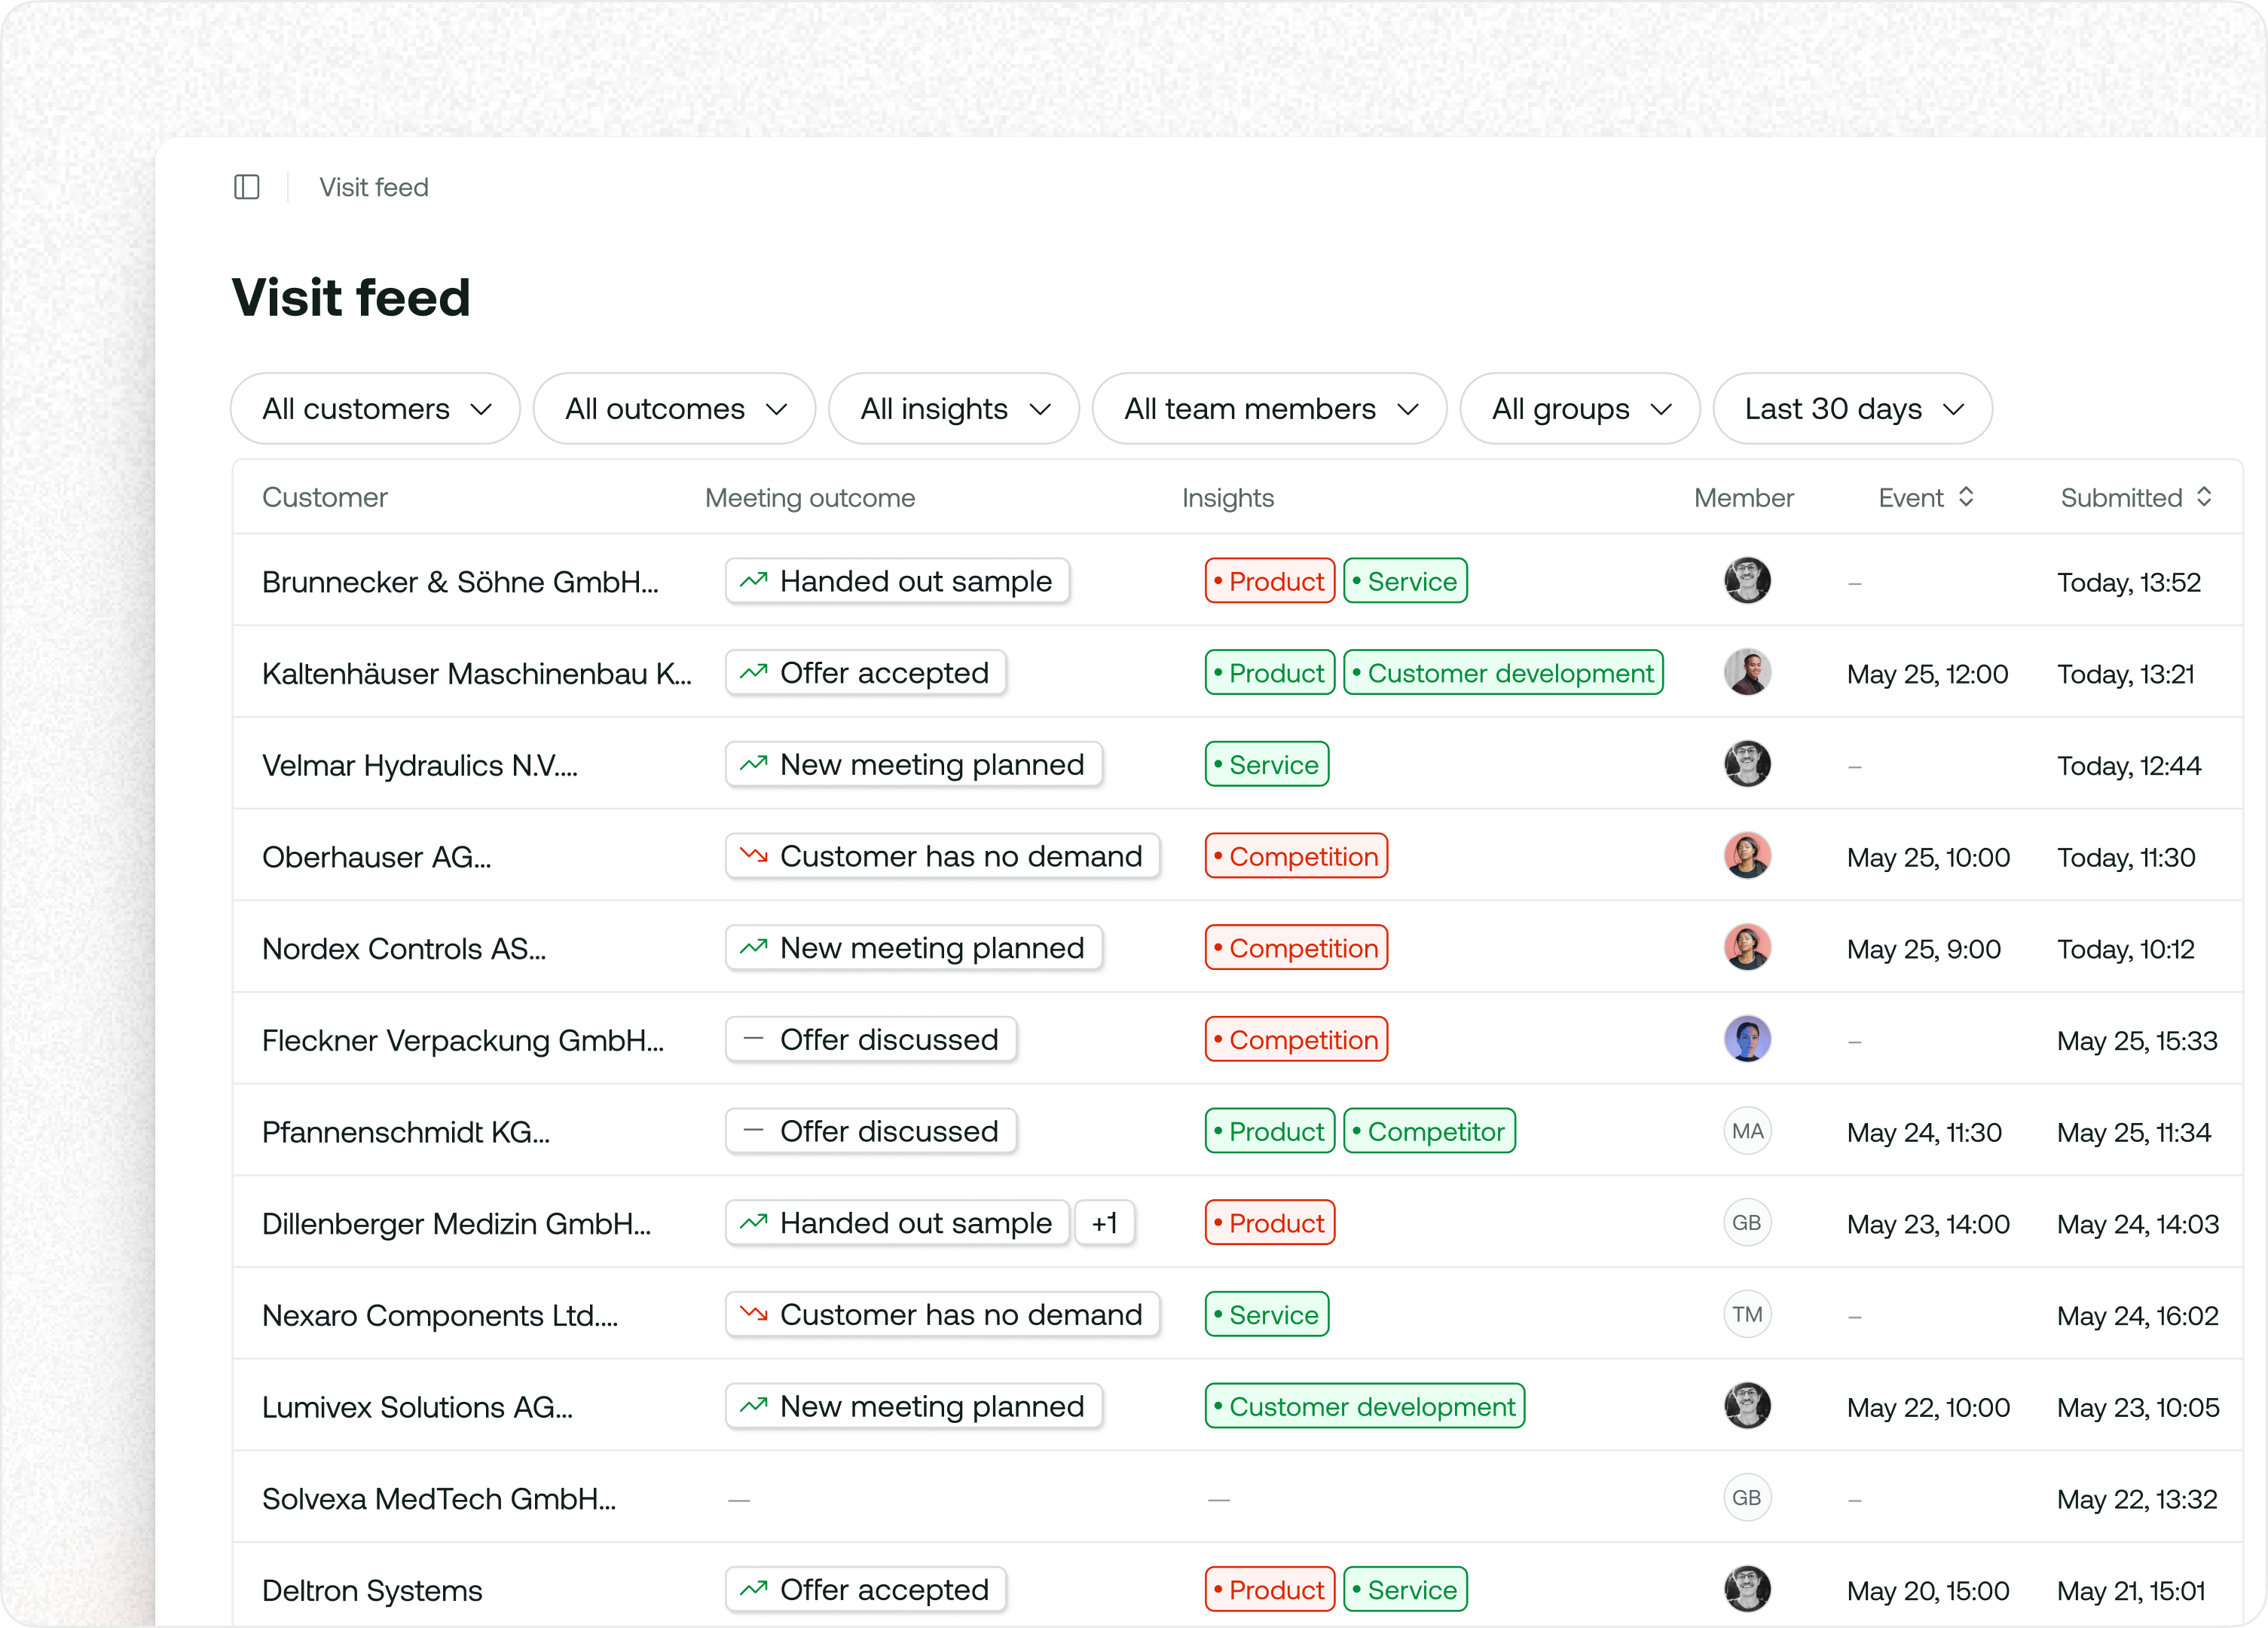Click green Product insight in Kaltenhäuser row
This screenshot has width=2268, height=1628.
[1269, 672]
